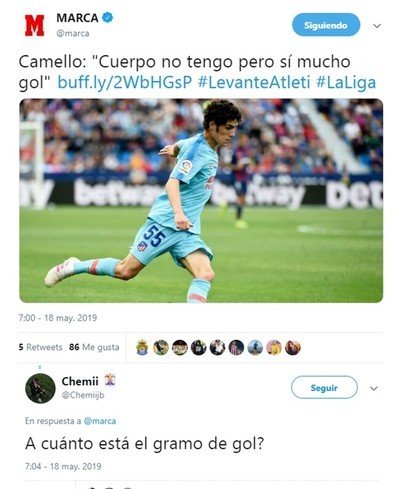Open the second liker avatar in the row

tap(161, 348)
